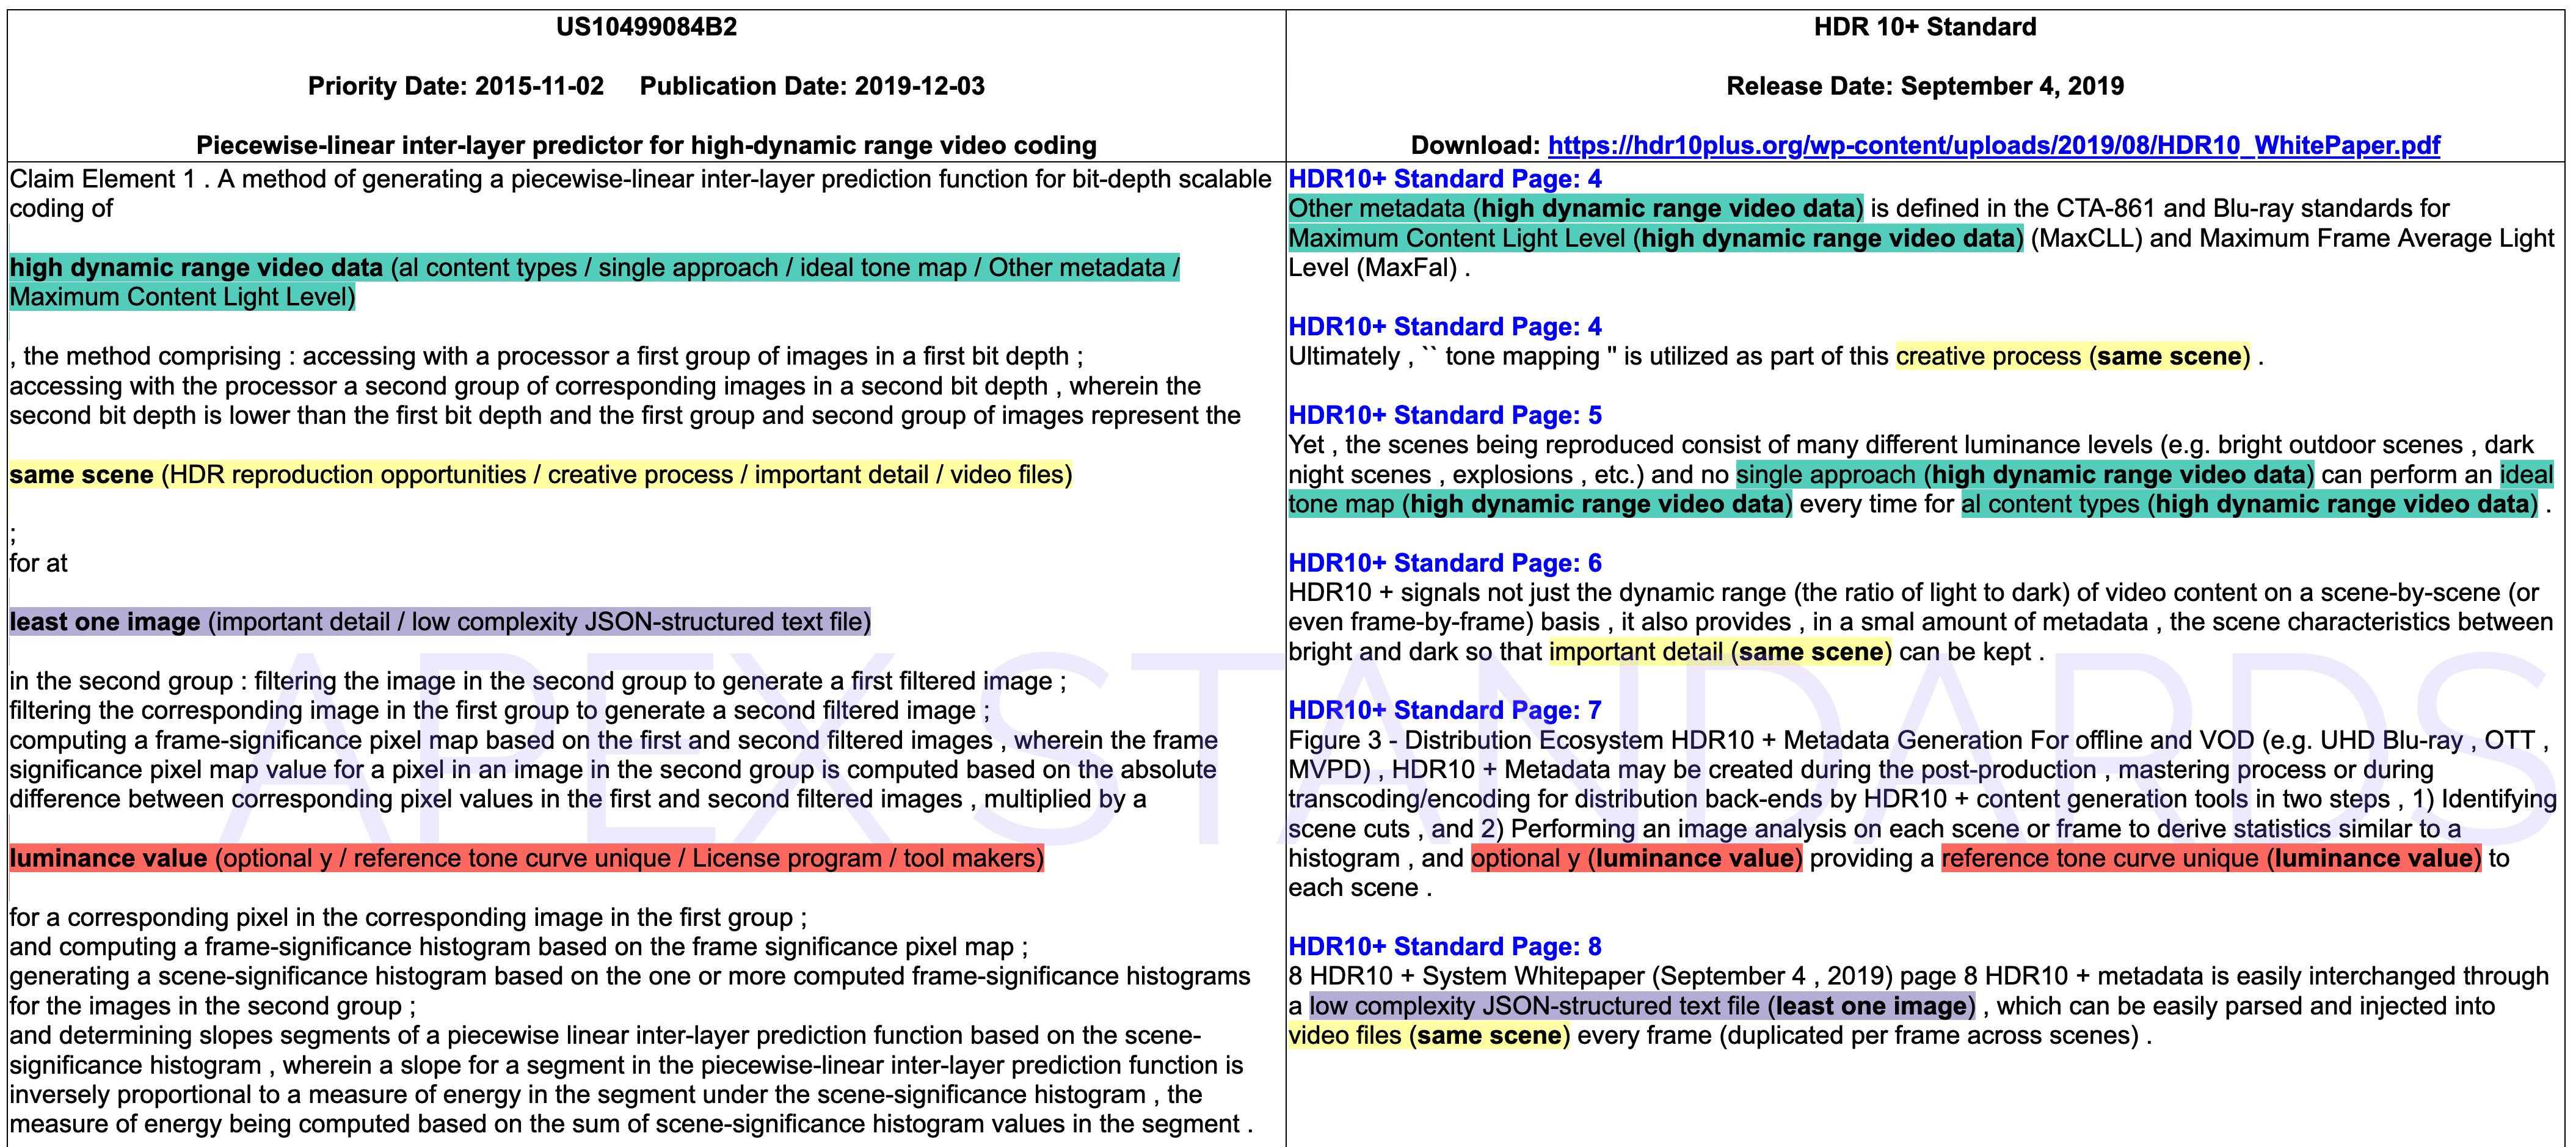Click the highlighted 'creative process (same scene)' phrase
2576x1147 pixels.
pyautogui.click(x=2073, y=357)
